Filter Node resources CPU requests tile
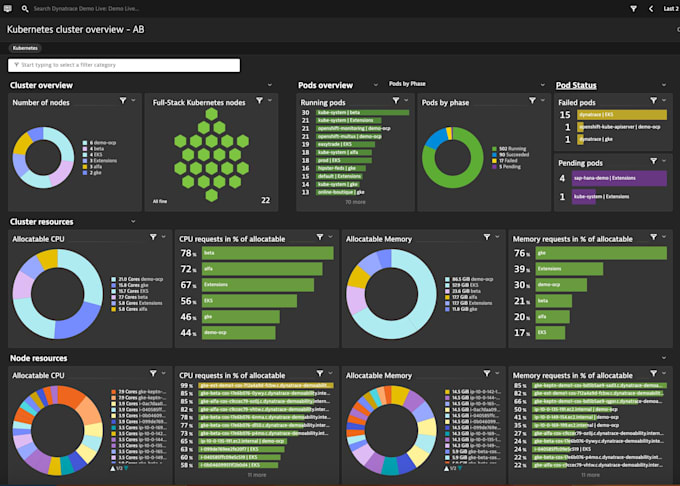 320,373
